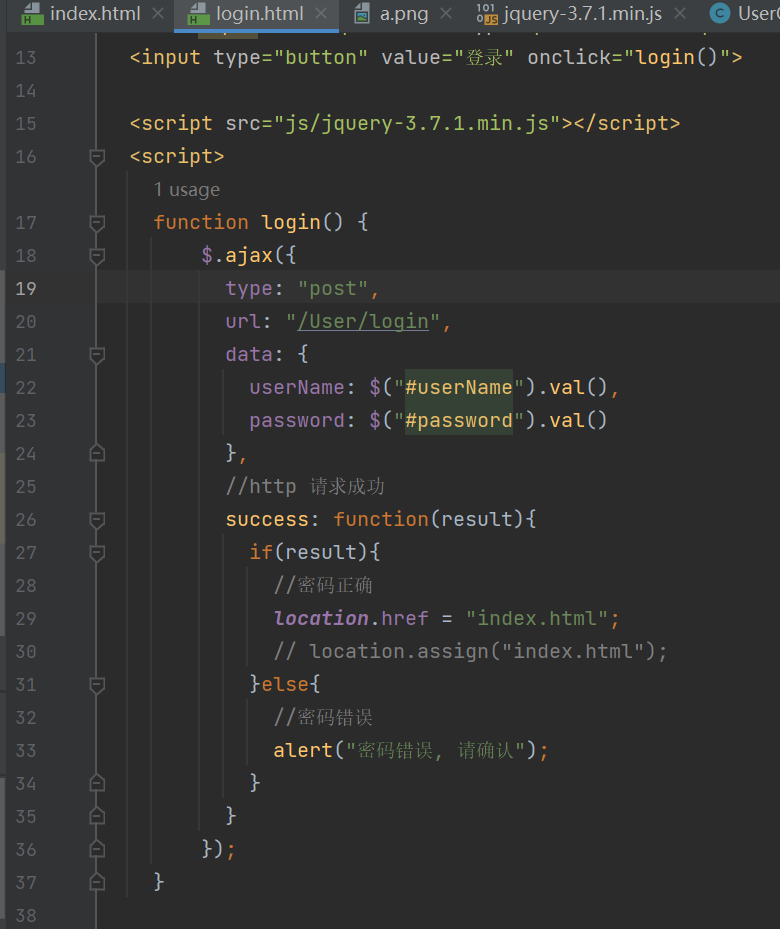Viewport: 780px width, 929px height.
Task: Collapse the script tag fold on line 16
Action: pyautogui.click(x=97, y=157)
